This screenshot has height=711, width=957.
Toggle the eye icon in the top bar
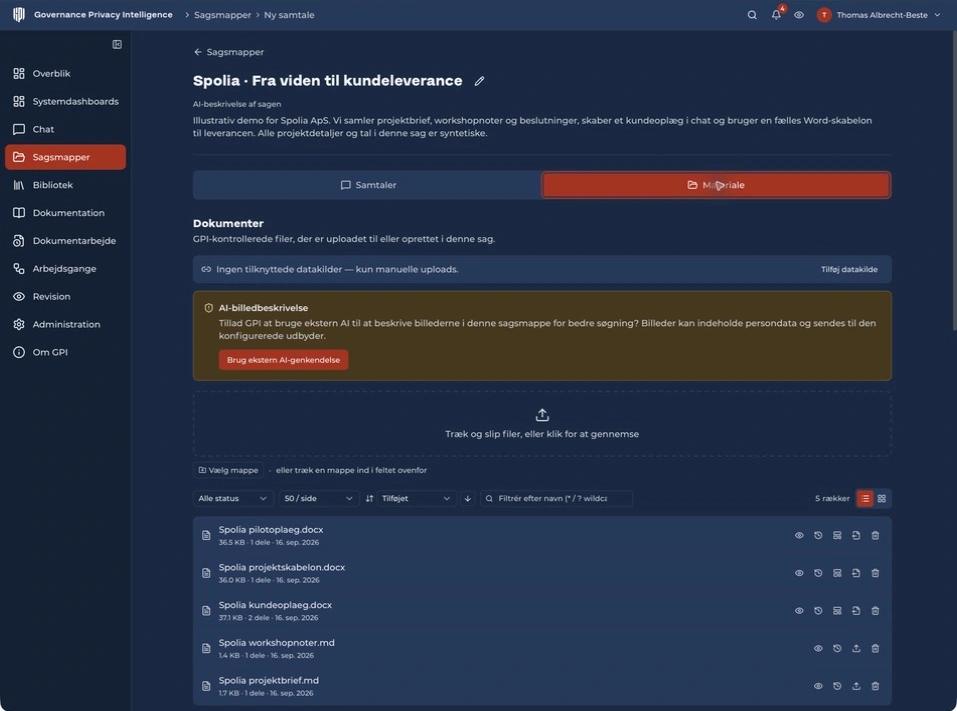point(799,15)
